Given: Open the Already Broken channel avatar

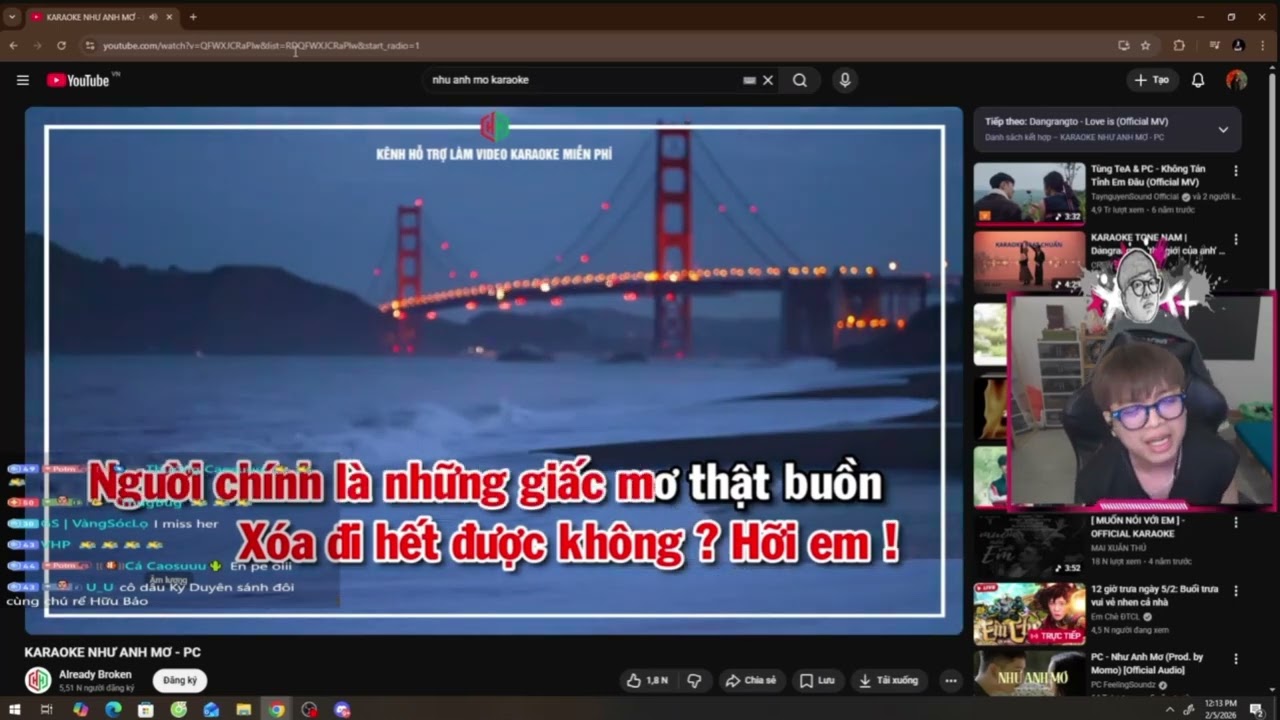Looking at the screenshot, I should click(38, 680).
